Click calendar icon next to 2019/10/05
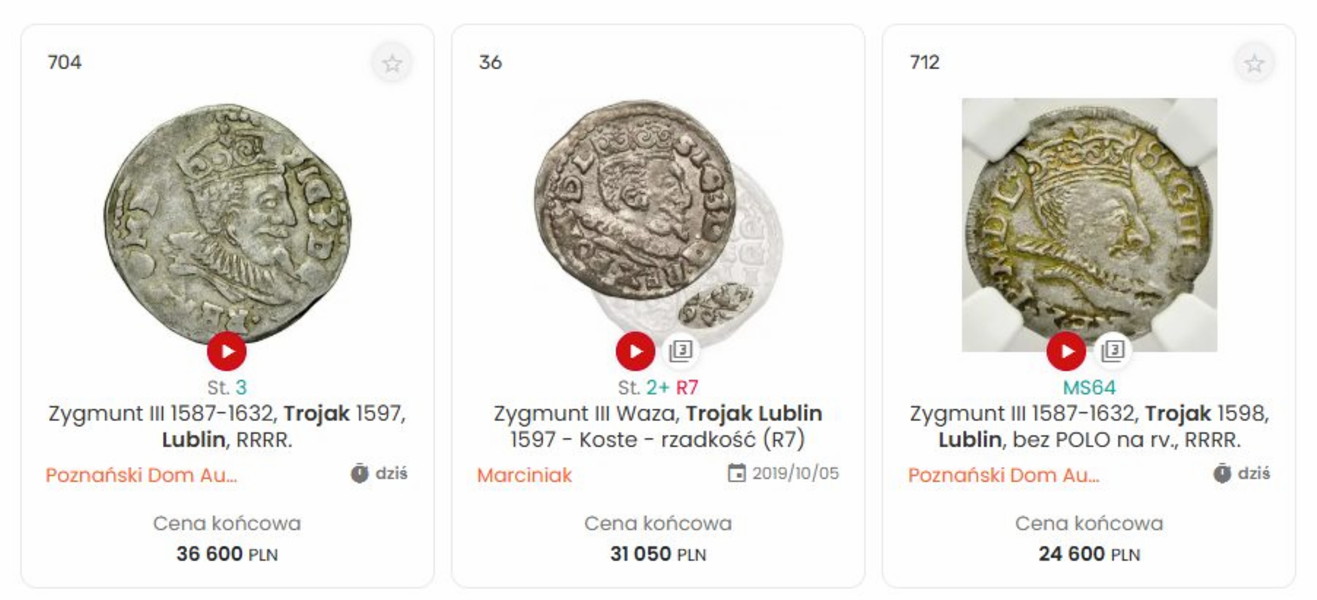Screen dimensions: 1317x600 click(736, 474)
